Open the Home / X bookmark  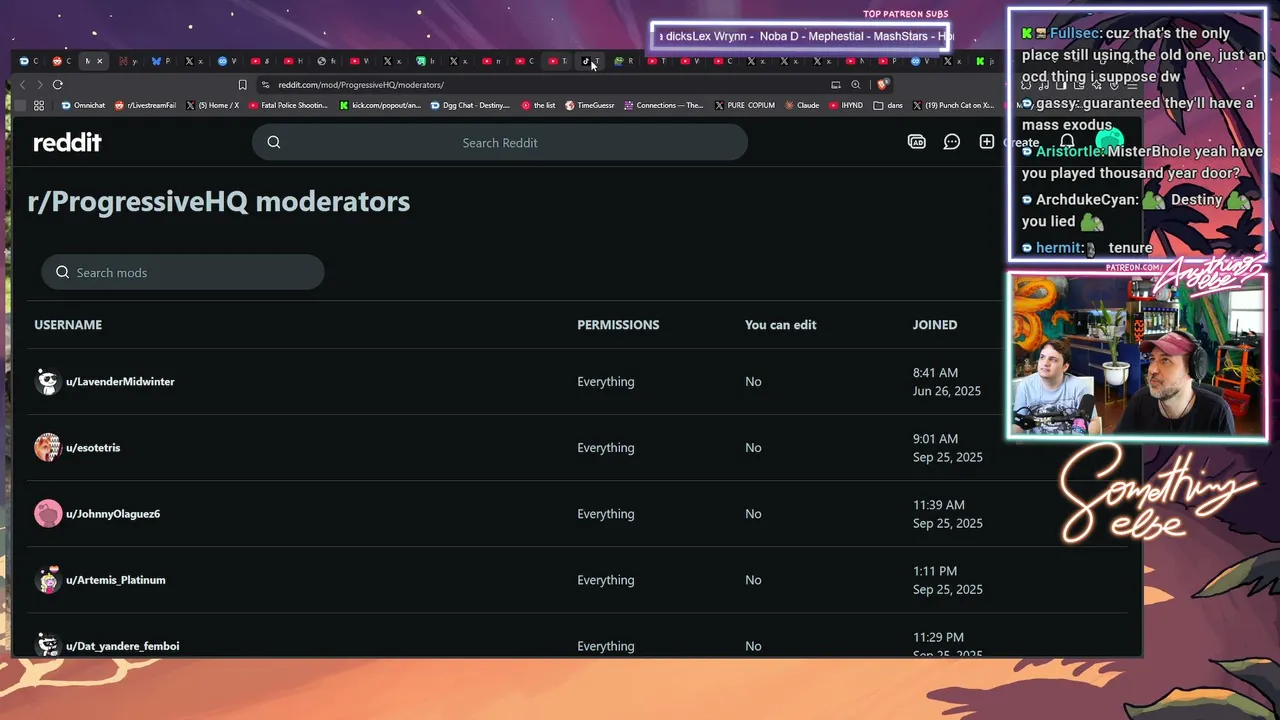click(212, 105)
